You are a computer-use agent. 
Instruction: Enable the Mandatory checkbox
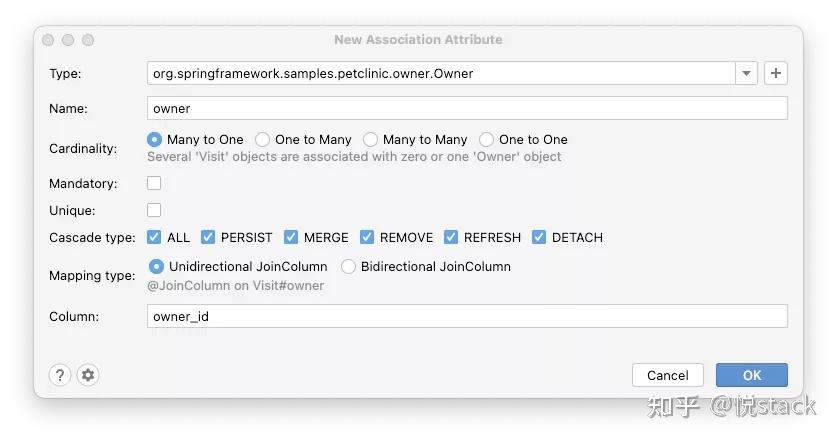(154, 183)
